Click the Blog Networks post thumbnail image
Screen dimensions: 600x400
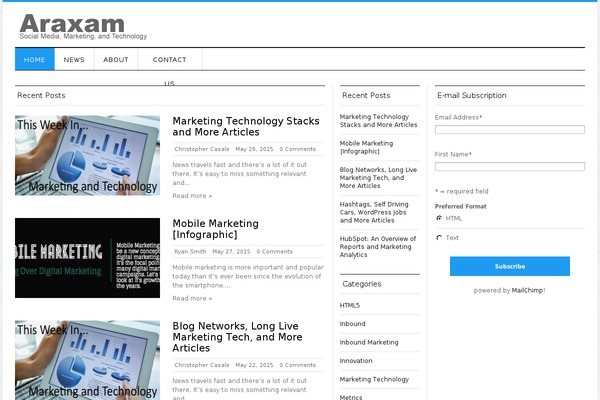(x=88, y=360)
